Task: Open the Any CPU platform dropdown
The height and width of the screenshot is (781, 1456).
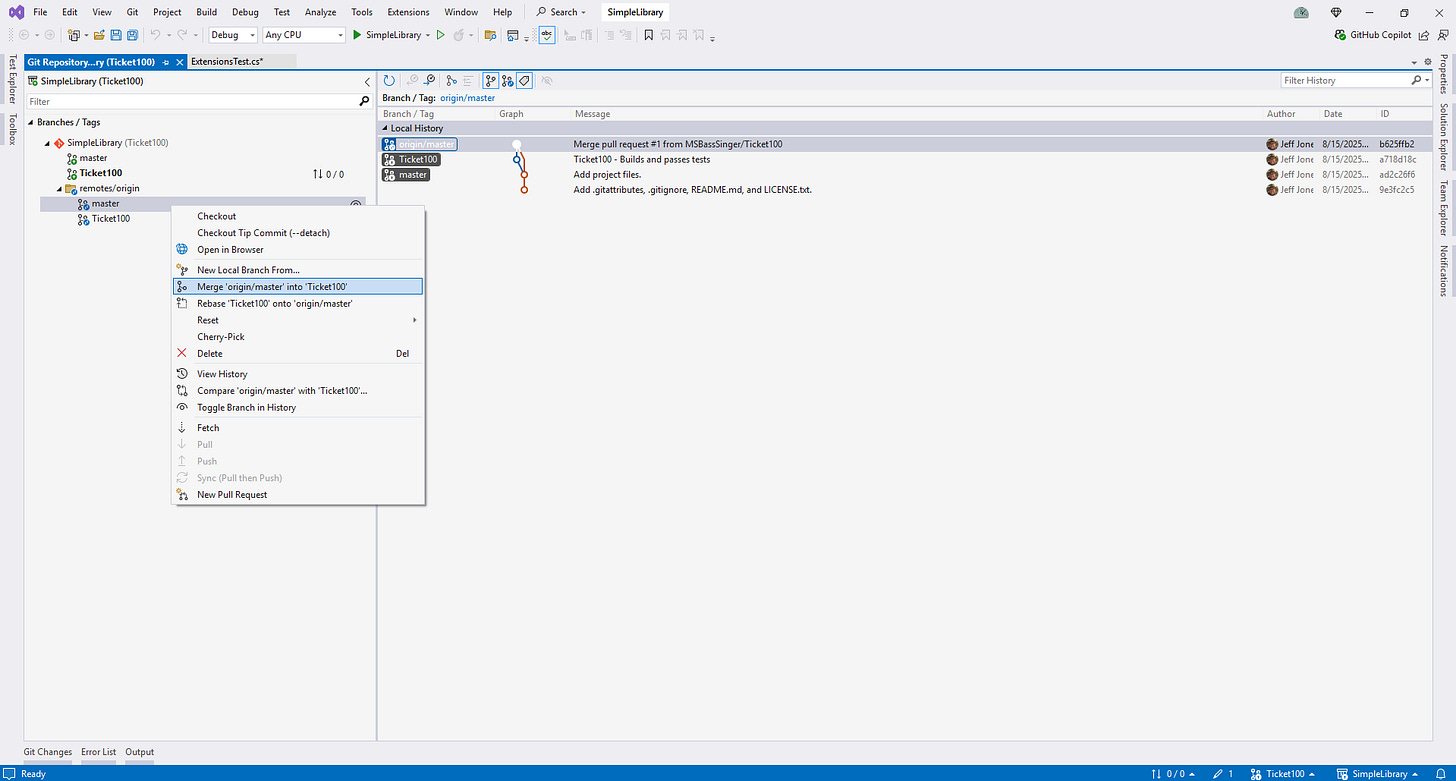Action: click(304, 35)
